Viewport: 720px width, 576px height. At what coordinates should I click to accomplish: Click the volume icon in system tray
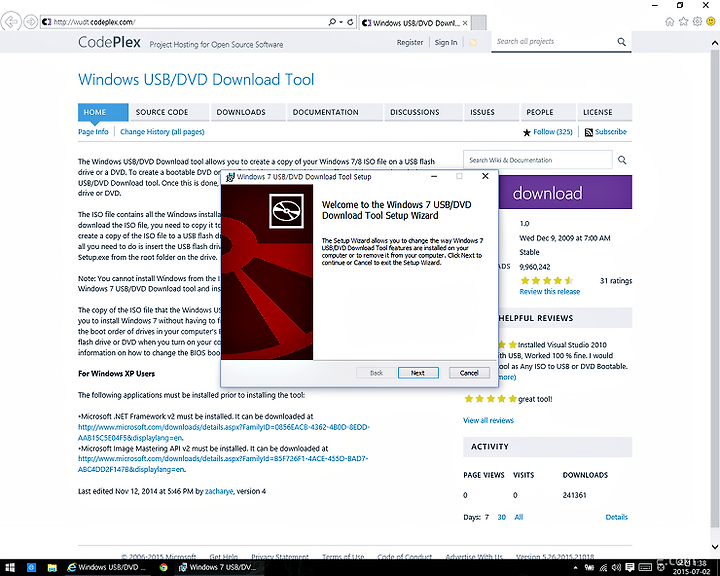pyautogui.click(x=617, y=568)
